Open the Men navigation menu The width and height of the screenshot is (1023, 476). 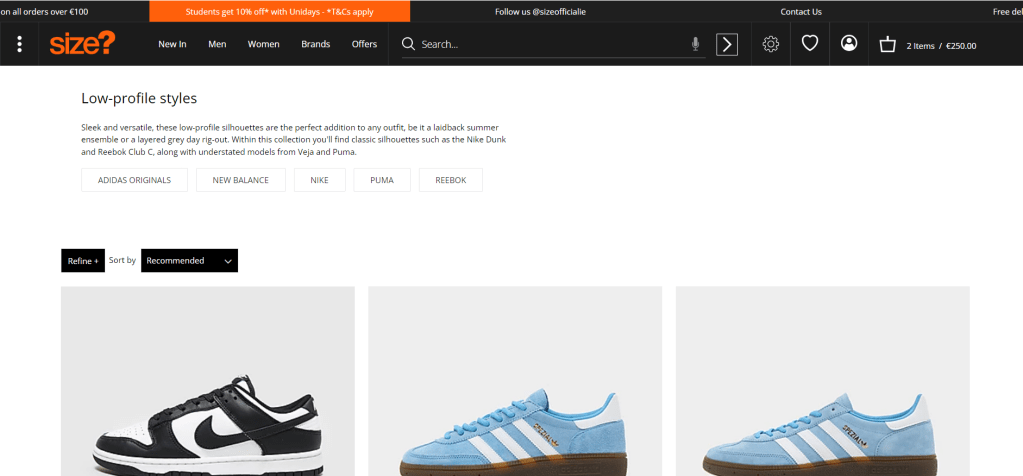[x=217, y=44]
